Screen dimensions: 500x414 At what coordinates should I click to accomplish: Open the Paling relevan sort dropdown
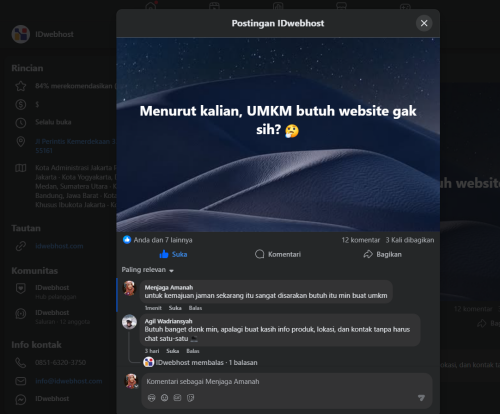click(x=148, y=270)
